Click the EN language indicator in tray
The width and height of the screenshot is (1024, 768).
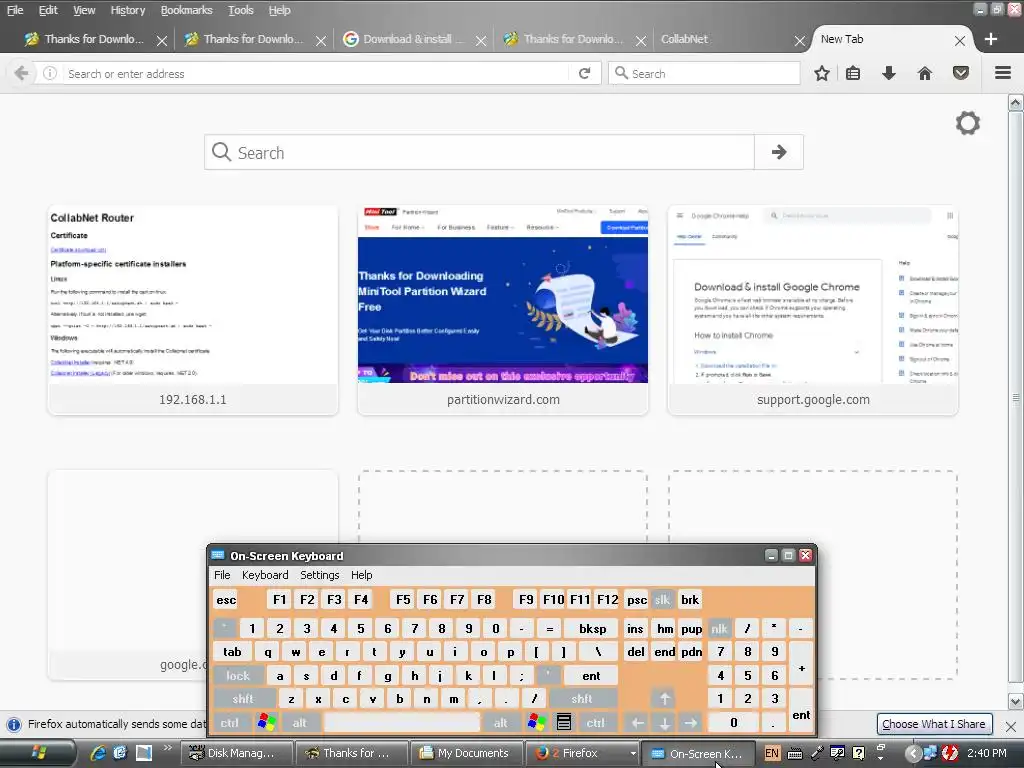pos(771,753)
